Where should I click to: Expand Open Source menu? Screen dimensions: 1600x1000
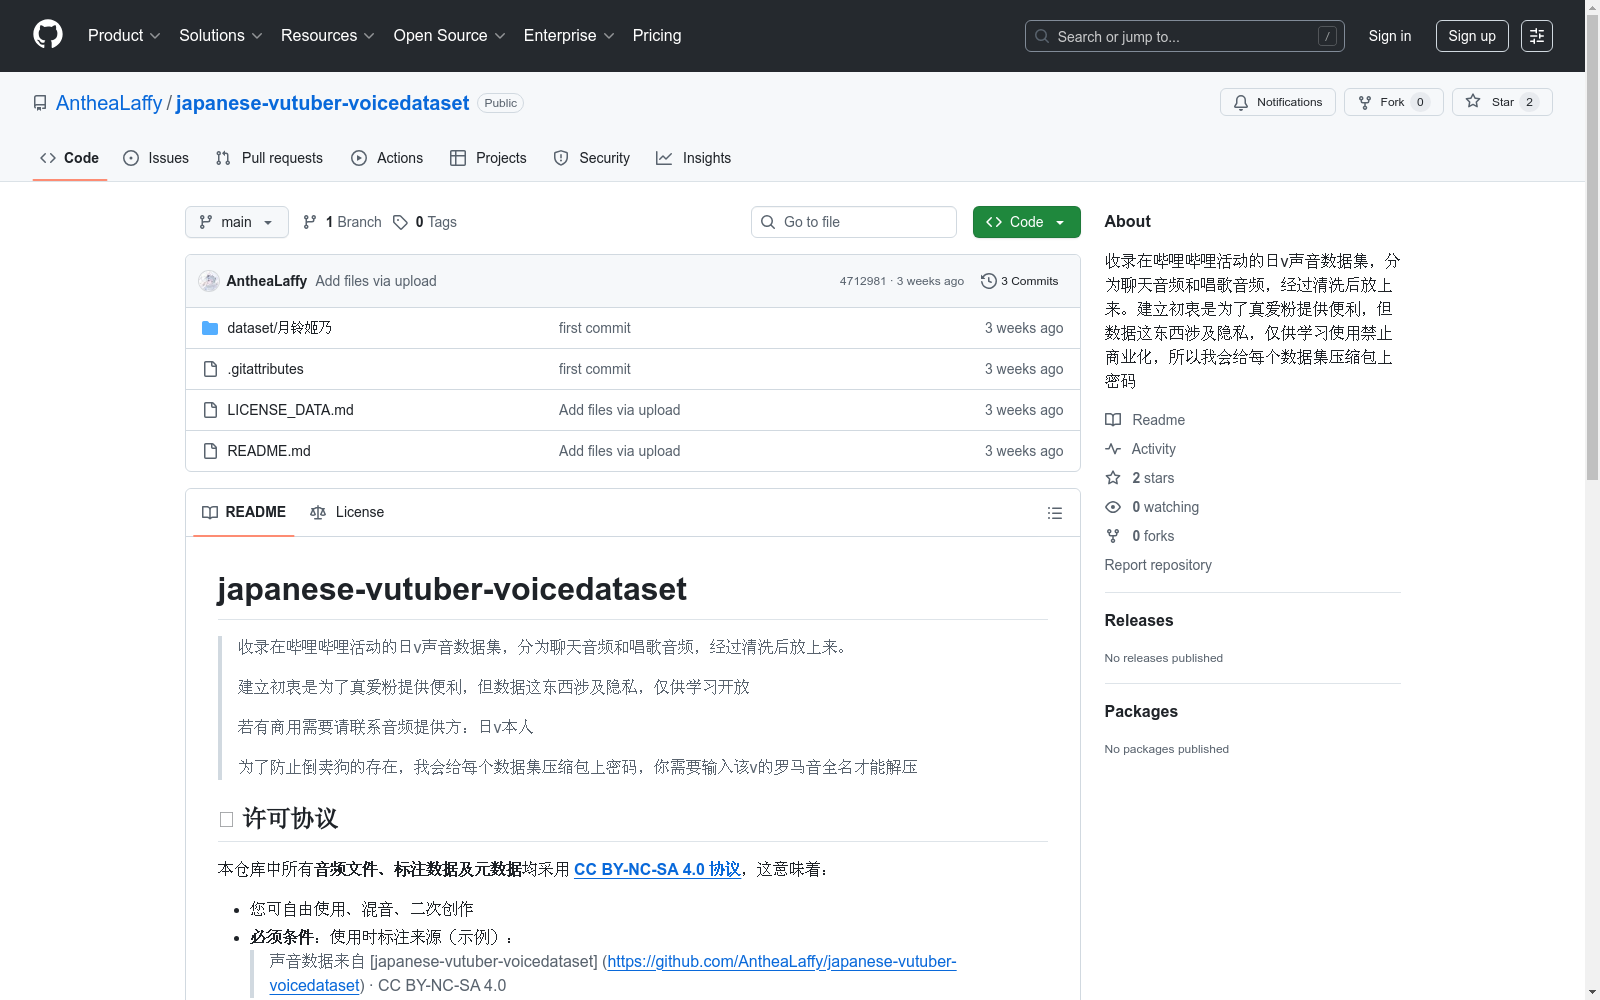point(450,35)
